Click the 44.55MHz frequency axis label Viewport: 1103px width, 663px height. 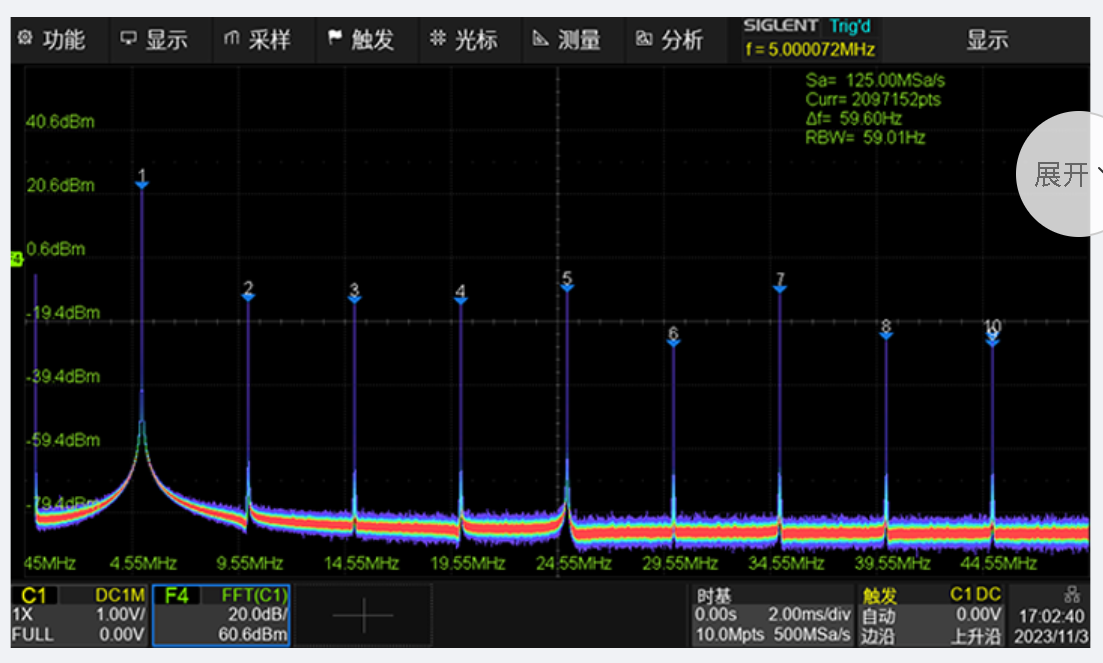pyautogui.click(x=998, y=563)
